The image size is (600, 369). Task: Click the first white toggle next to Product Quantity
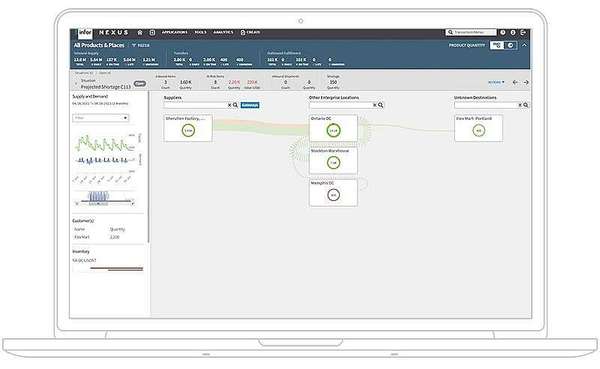pos(497,45)
